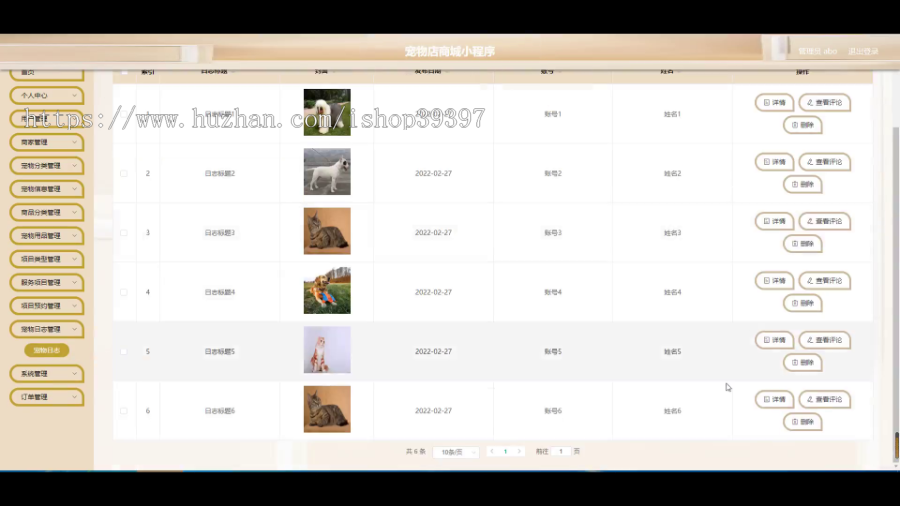Expand the 宠物信息管理 sidebar menu
This screenshot has height=506, width=900.
[46, 189]
